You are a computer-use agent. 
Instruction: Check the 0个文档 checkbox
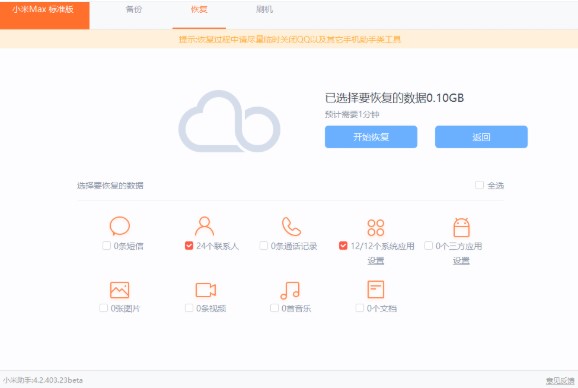click(x=359, y=308)
